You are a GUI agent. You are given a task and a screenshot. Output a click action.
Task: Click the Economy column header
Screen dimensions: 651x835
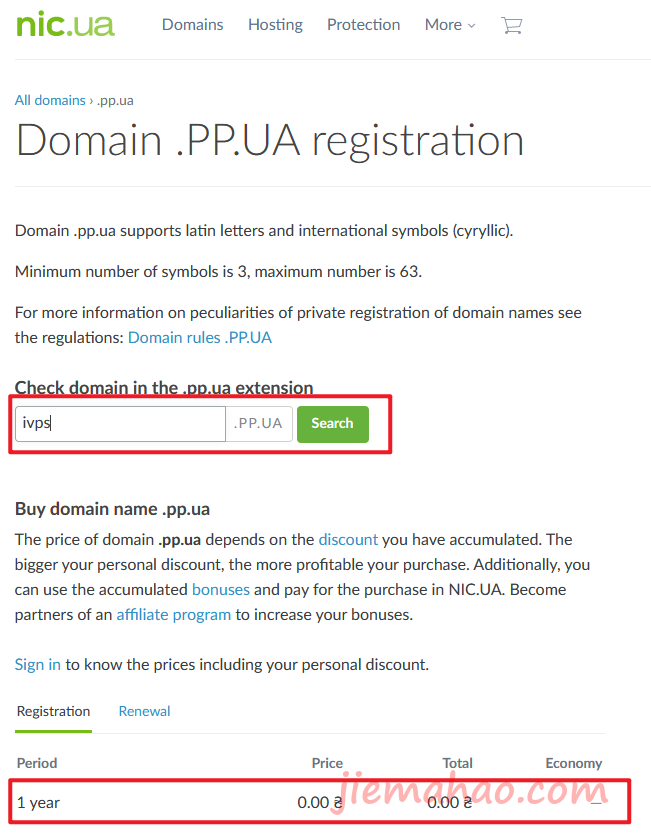tap(573, 763)
